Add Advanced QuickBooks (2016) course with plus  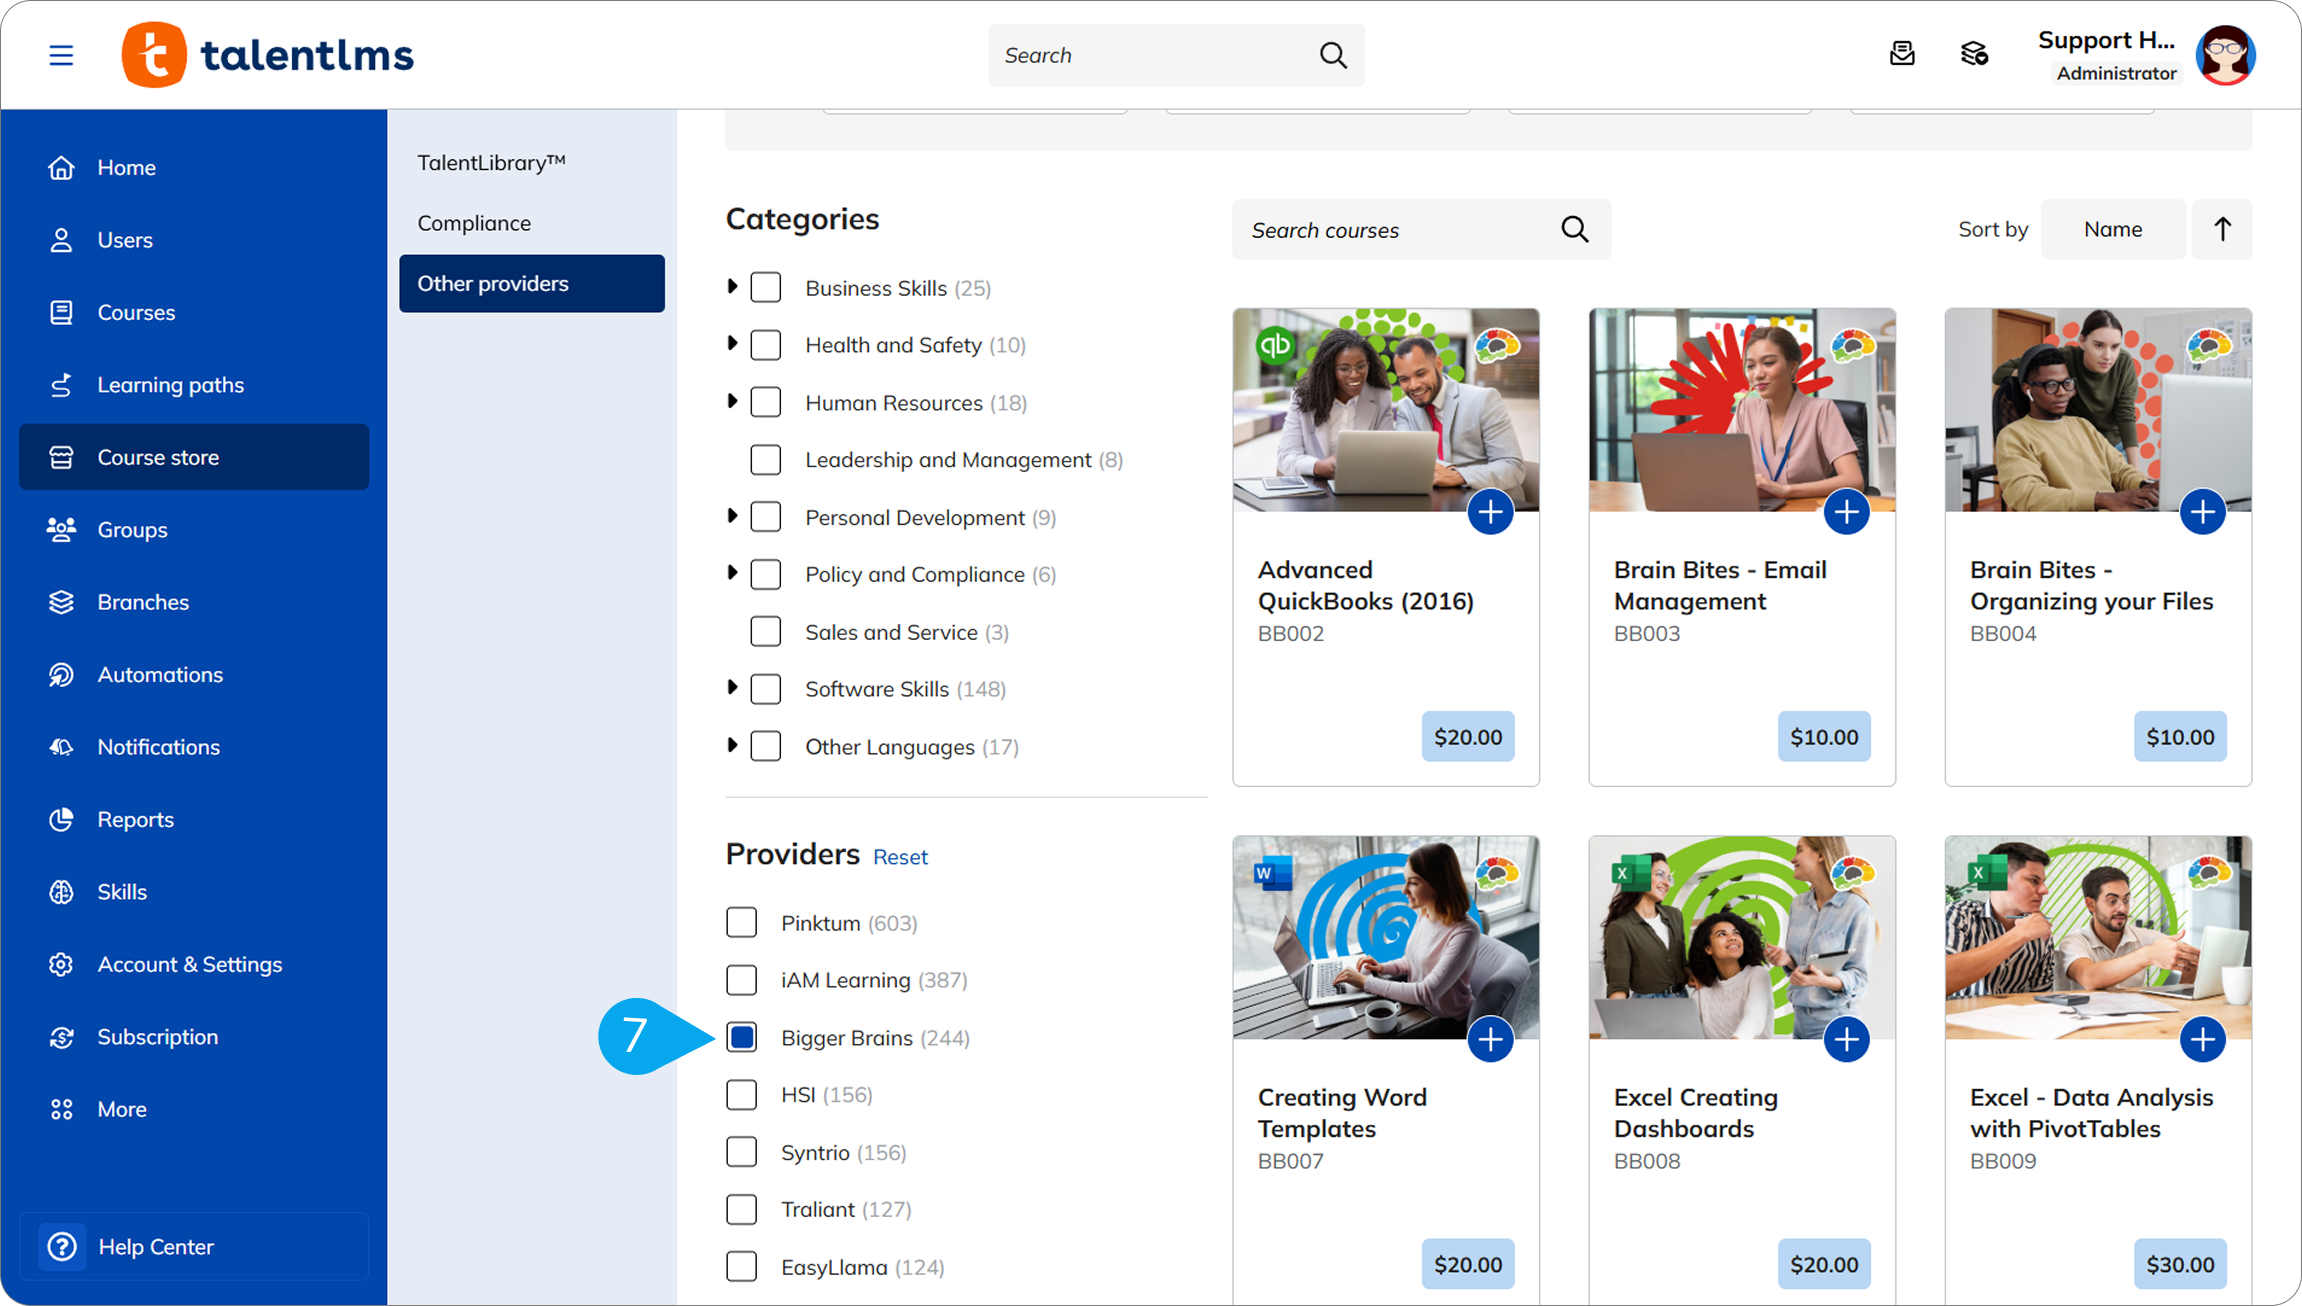[1490, 512]
